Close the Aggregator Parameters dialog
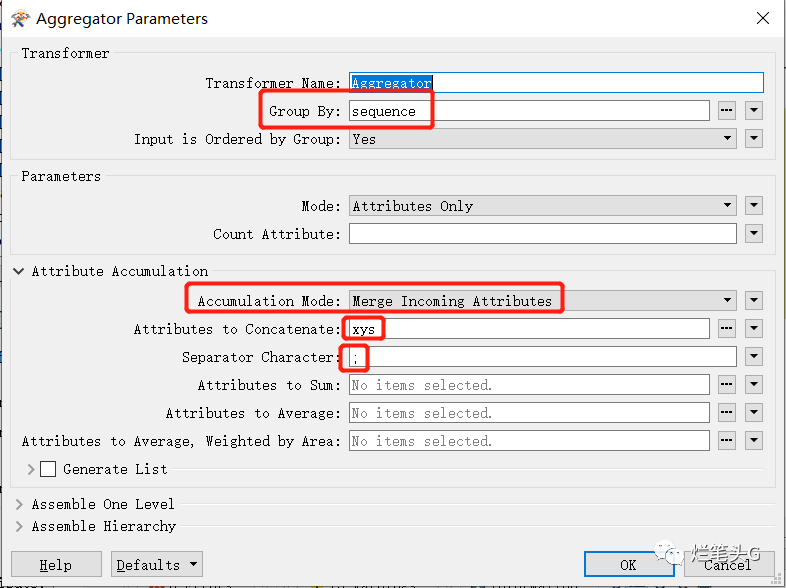786x588 pixels. pyautogui.click(x=763, y=19)
